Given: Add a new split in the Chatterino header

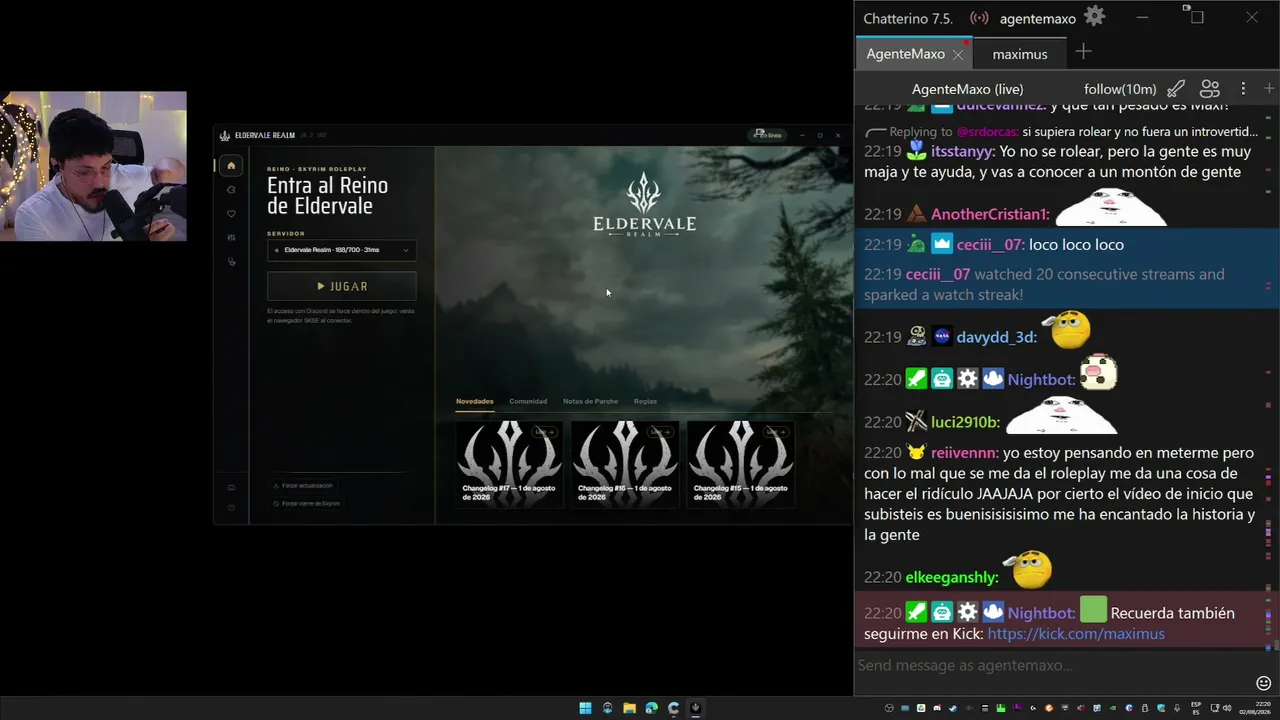Looking at the screenshot, I should click(x=1269, y=89).
